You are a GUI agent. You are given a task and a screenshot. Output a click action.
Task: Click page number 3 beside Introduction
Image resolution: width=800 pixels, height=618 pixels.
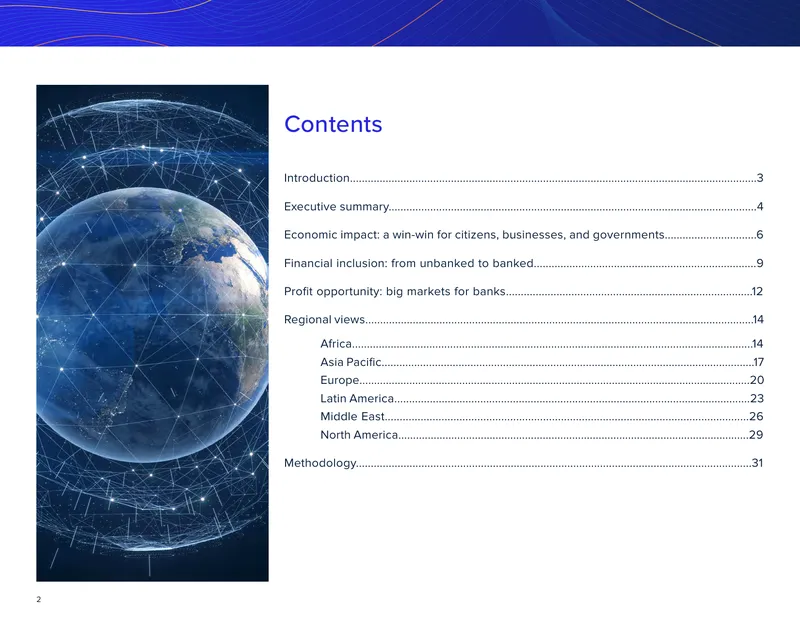[x=760, y=178]
